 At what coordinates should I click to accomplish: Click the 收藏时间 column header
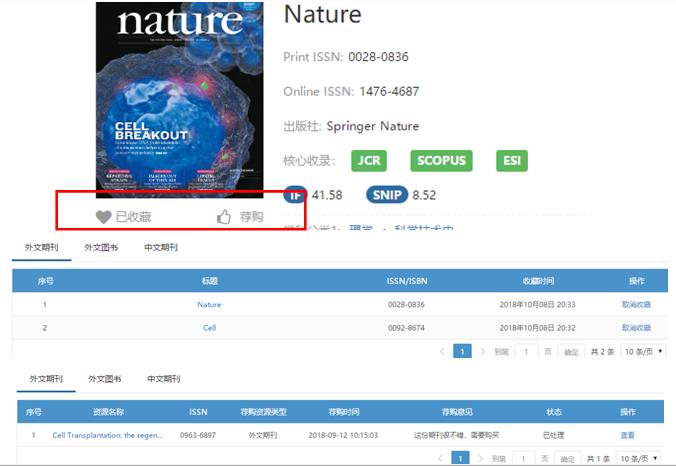pos(538,281)
